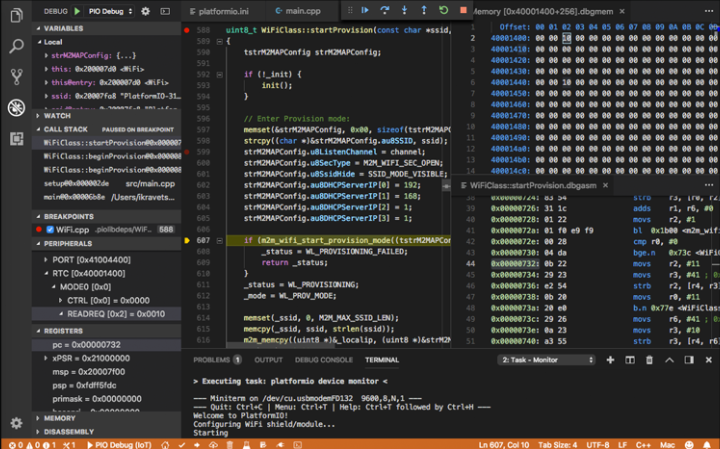Screen dimensions: 720x449
Task: Open the Explorer view in activity bar
Action: [15, 14]
